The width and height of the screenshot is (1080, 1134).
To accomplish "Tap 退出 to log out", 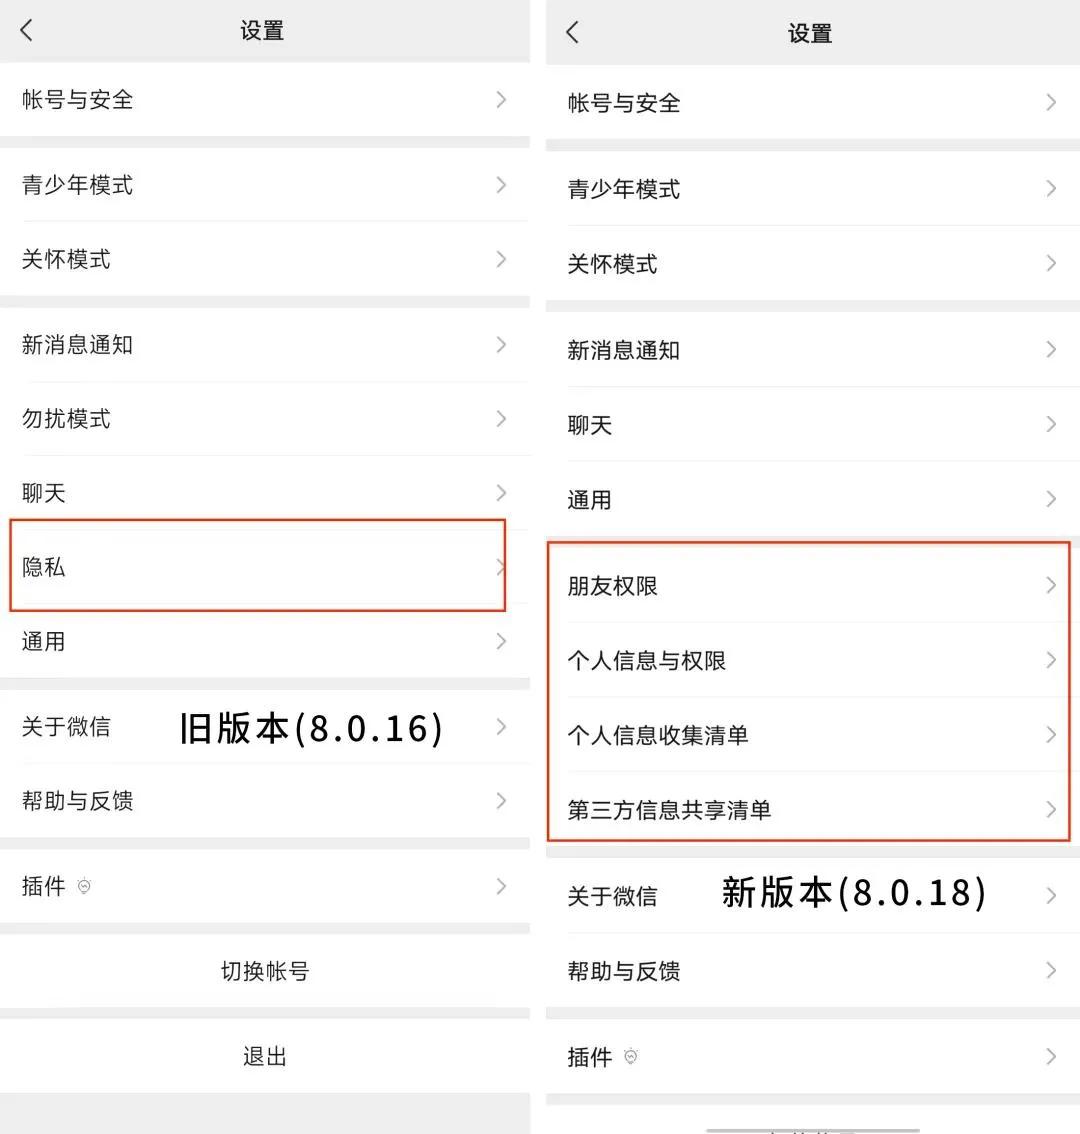I will [263, 1055].
